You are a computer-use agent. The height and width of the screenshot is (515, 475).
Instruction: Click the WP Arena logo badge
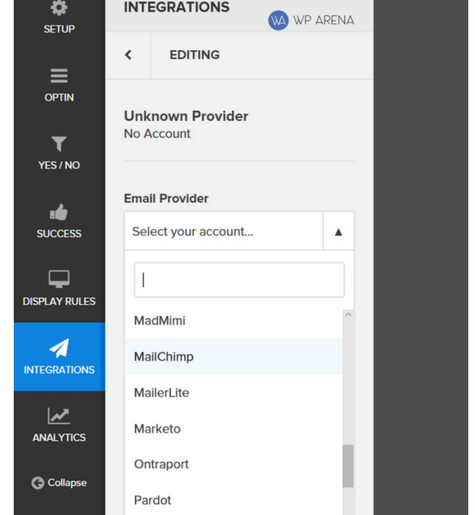tap(278, 20)
